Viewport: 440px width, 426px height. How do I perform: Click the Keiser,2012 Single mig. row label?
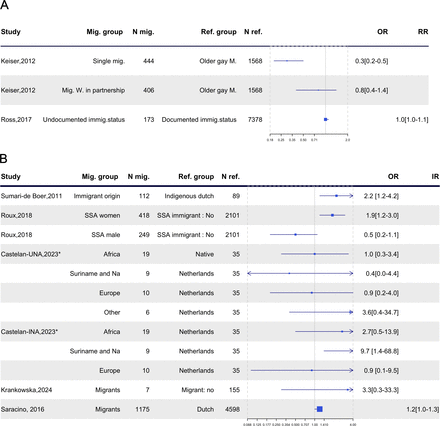[18, 61]
